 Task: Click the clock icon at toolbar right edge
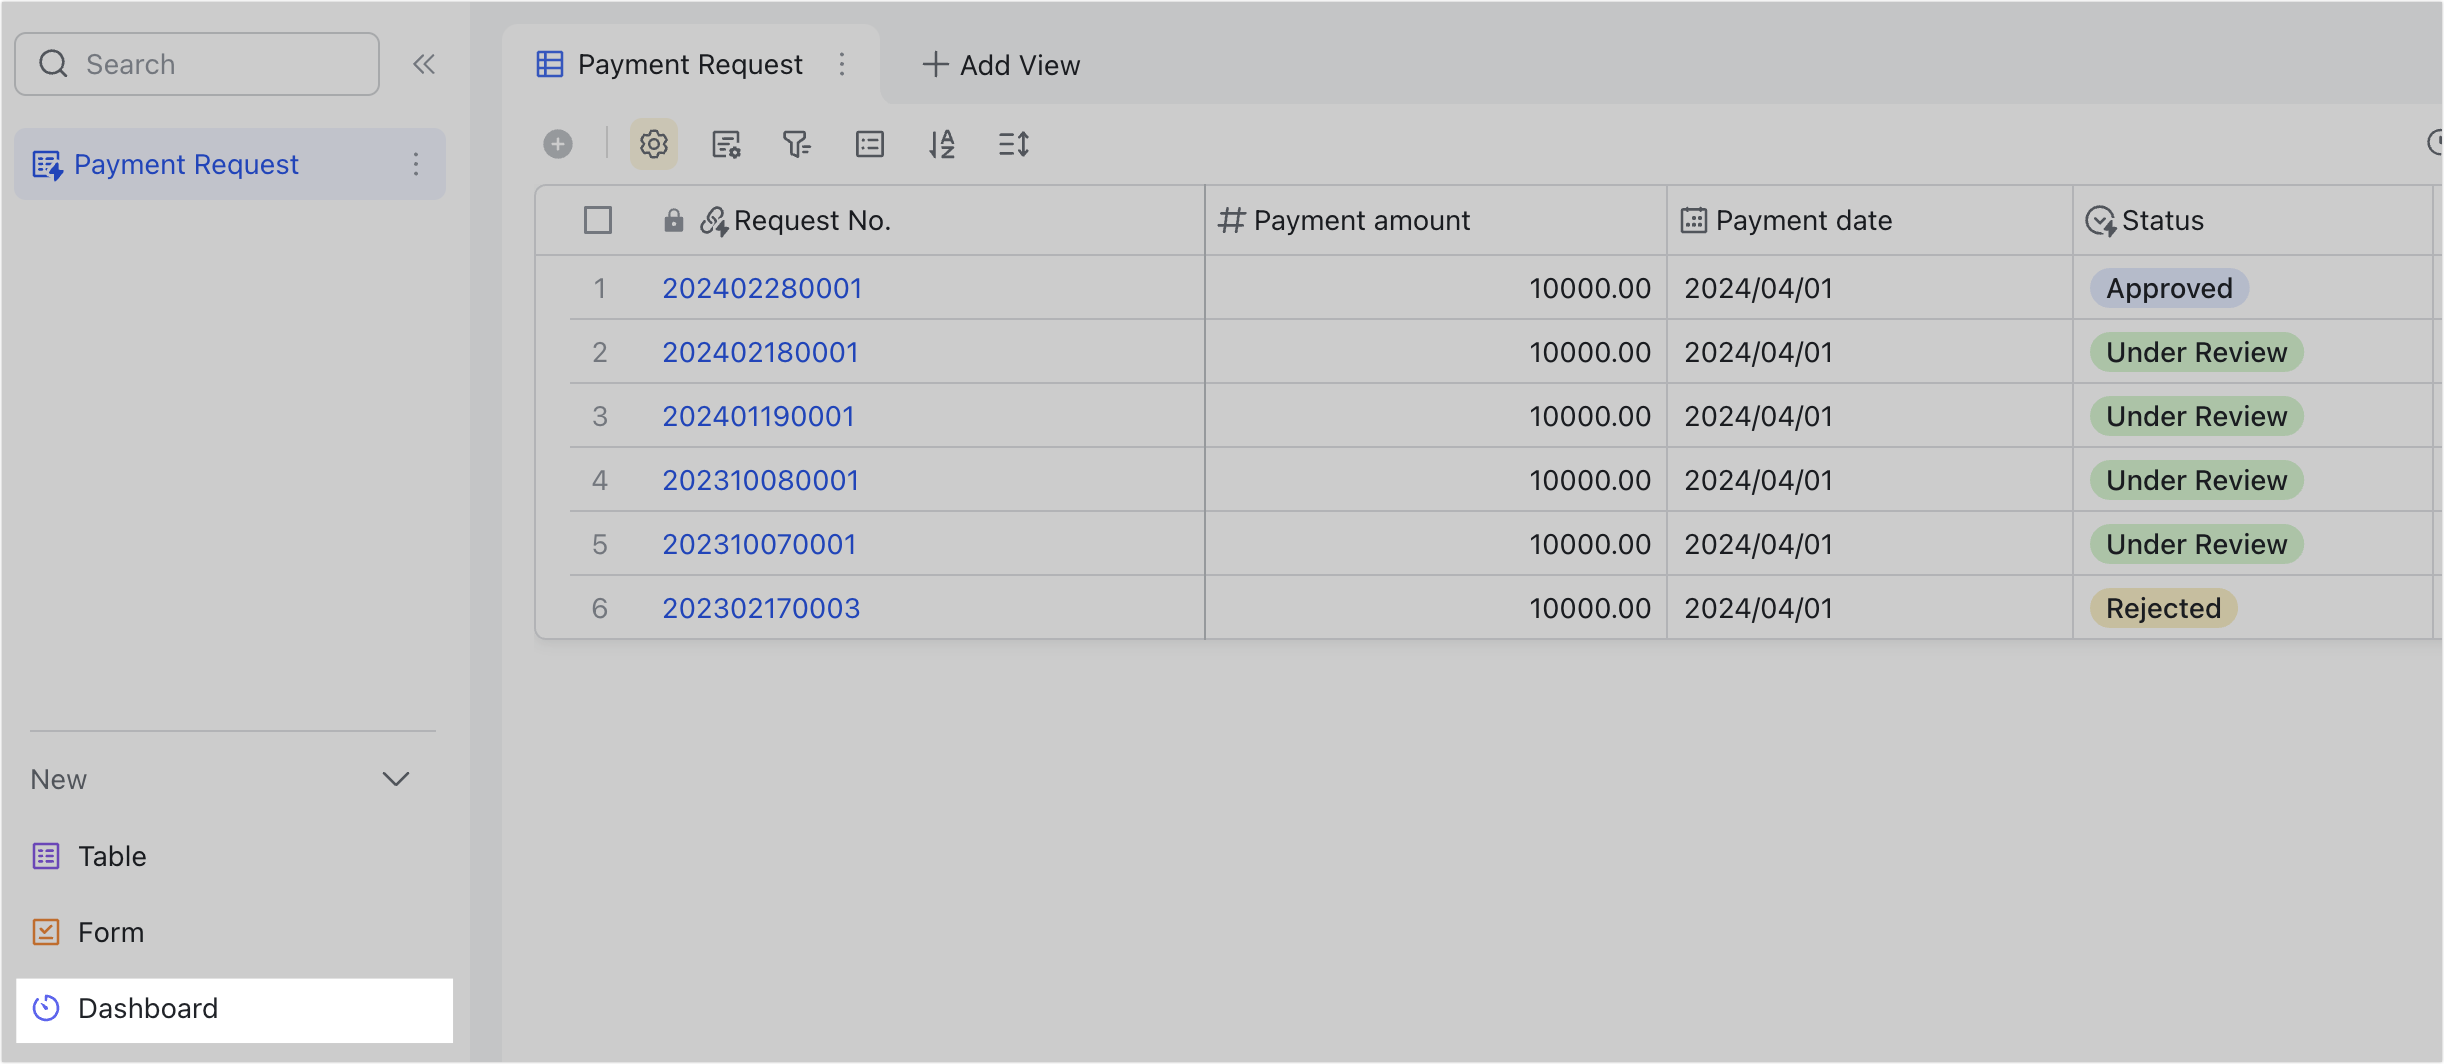[x=2435, y=143]
